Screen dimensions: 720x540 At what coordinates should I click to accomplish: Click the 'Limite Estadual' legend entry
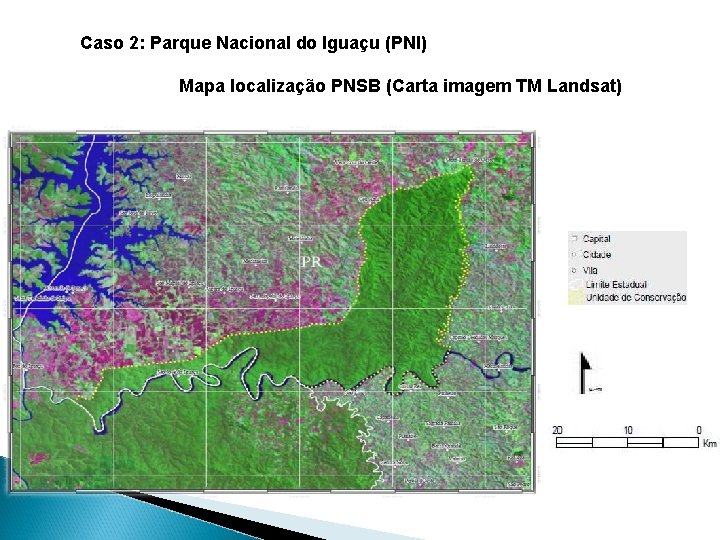tap(616, 285)
